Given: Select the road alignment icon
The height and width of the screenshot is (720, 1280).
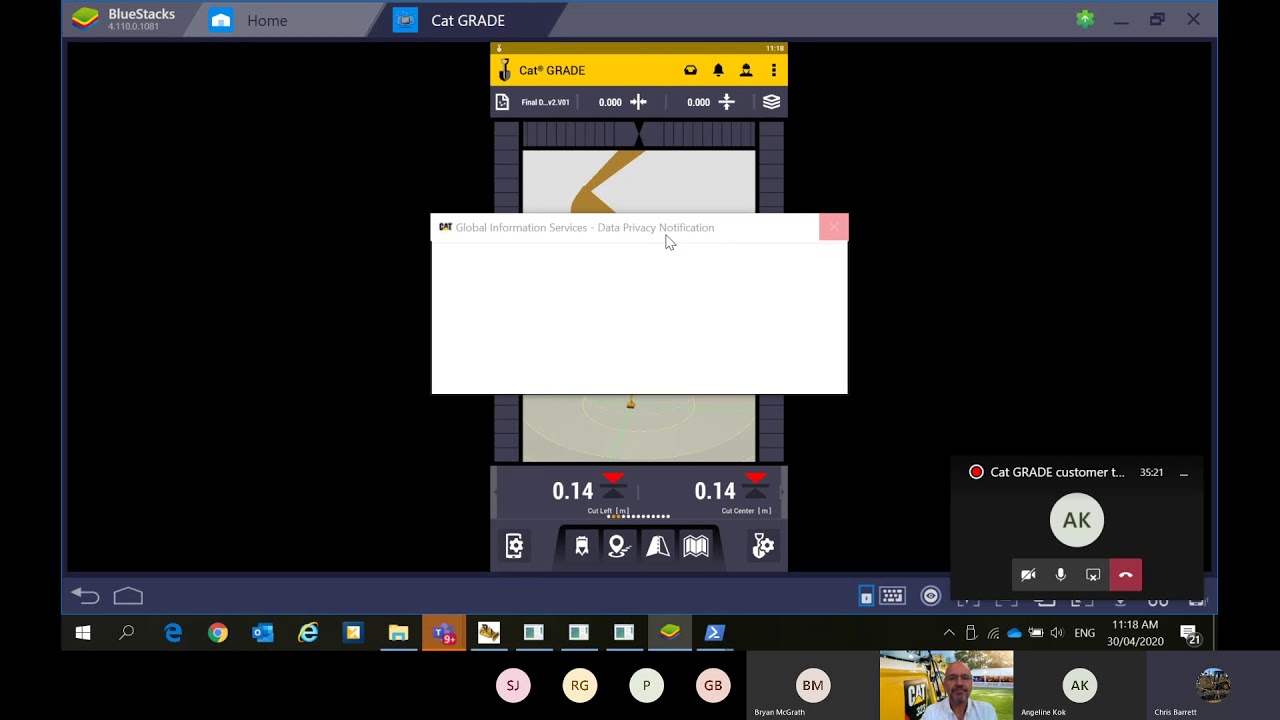Looking at the screenshot, I should (658, 545).
